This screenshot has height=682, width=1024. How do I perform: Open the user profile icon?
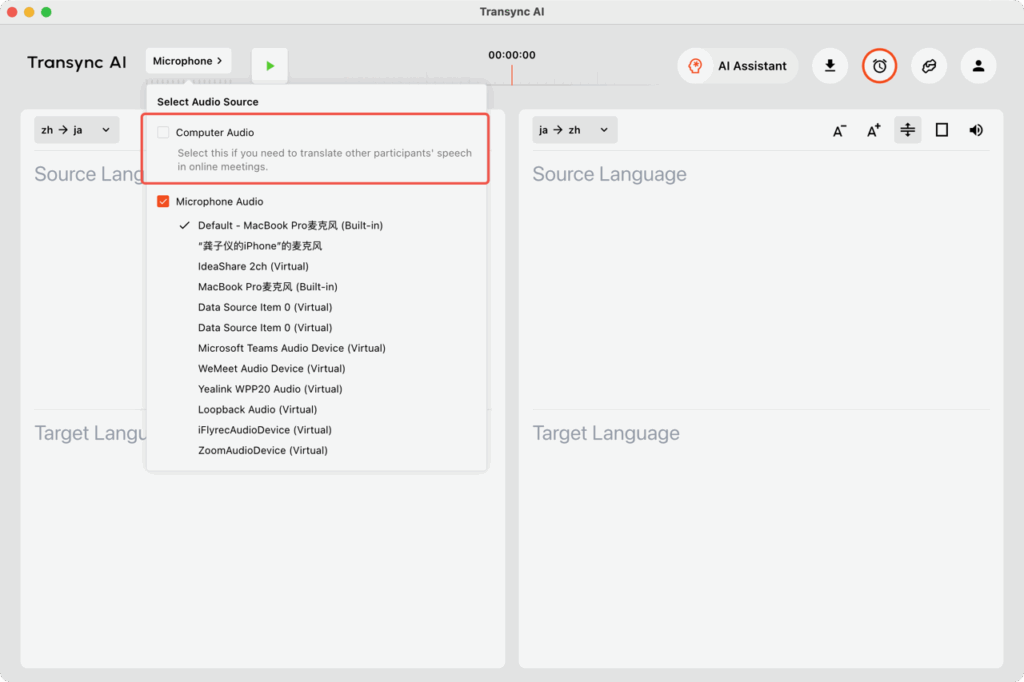click(x=978, y=66)
